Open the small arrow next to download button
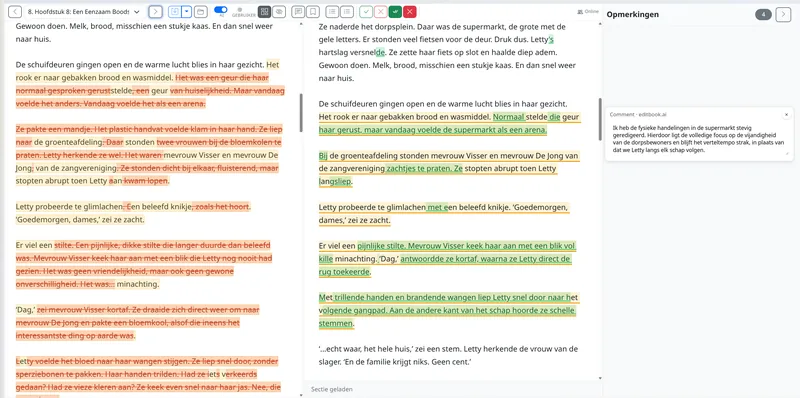Screen dimensions: 800x398 [187, 11]
